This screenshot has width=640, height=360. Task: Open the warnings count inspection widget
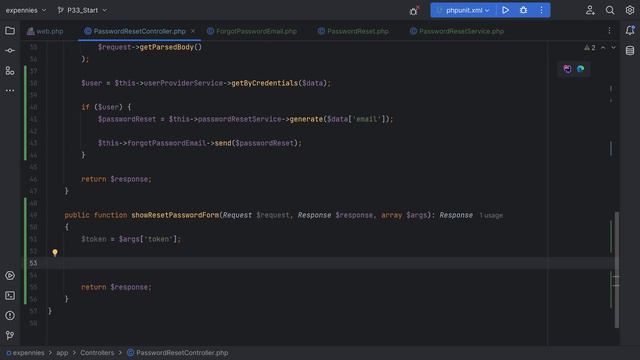589,48
